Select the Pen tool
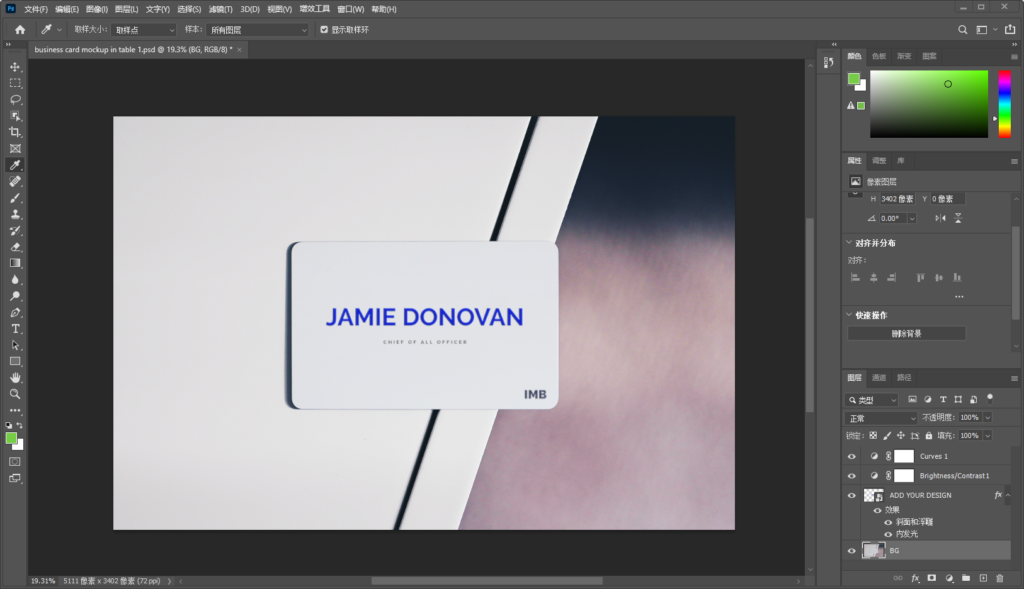Viewport: 1024px width, 589px height. 15,313
